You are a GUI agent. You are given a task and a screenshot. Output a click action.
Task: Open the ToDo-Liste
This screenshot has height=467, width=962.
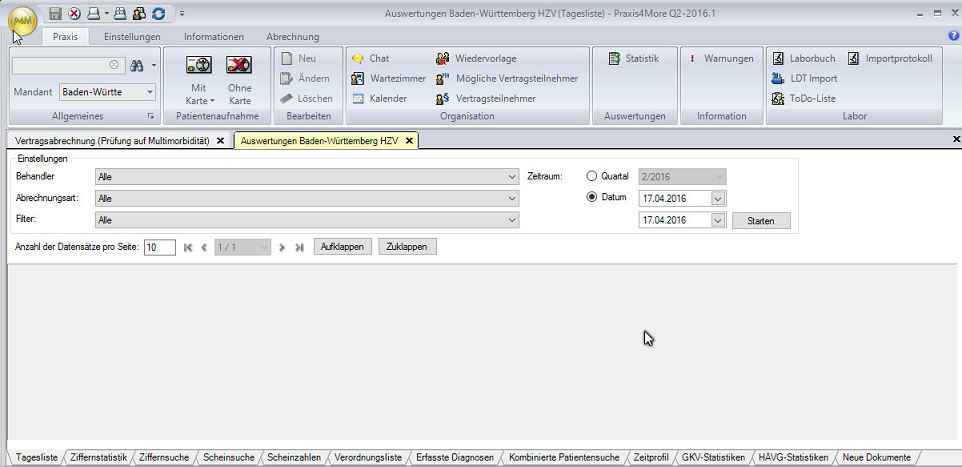(x=804, y=98)
